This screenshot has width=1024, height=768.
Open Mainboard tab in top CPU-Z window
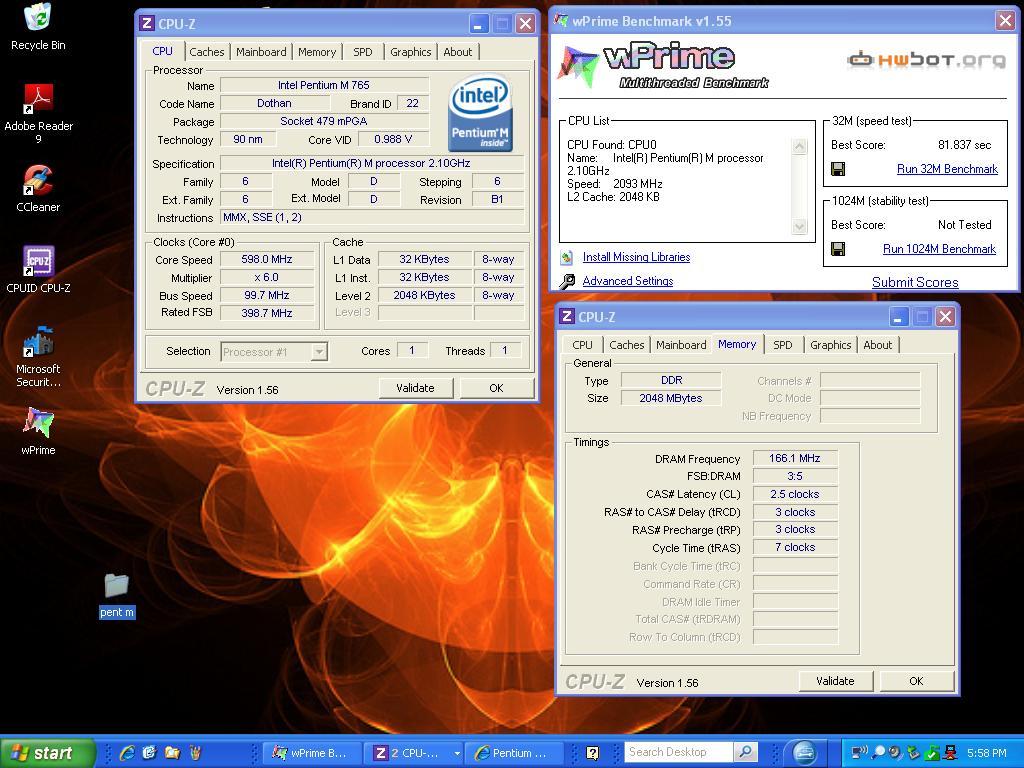261,52
